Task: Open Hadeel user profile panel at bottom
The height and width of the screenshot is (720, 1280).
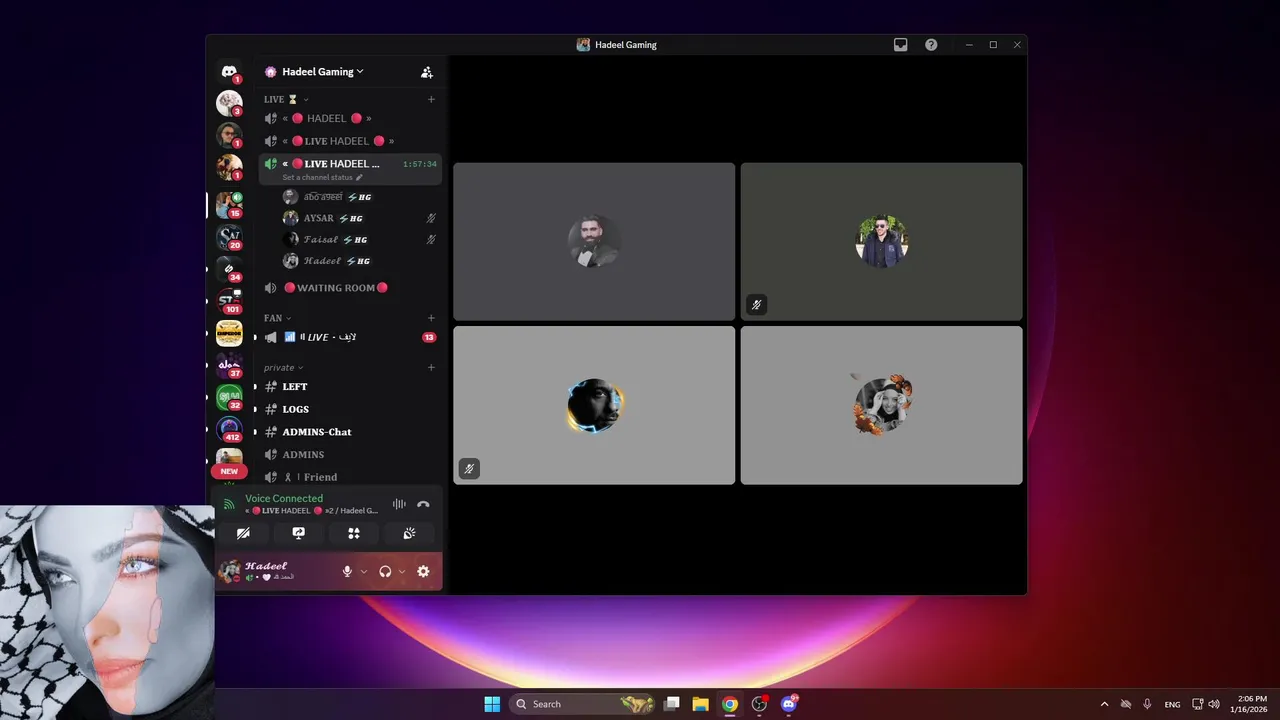Action: point(276,571)
